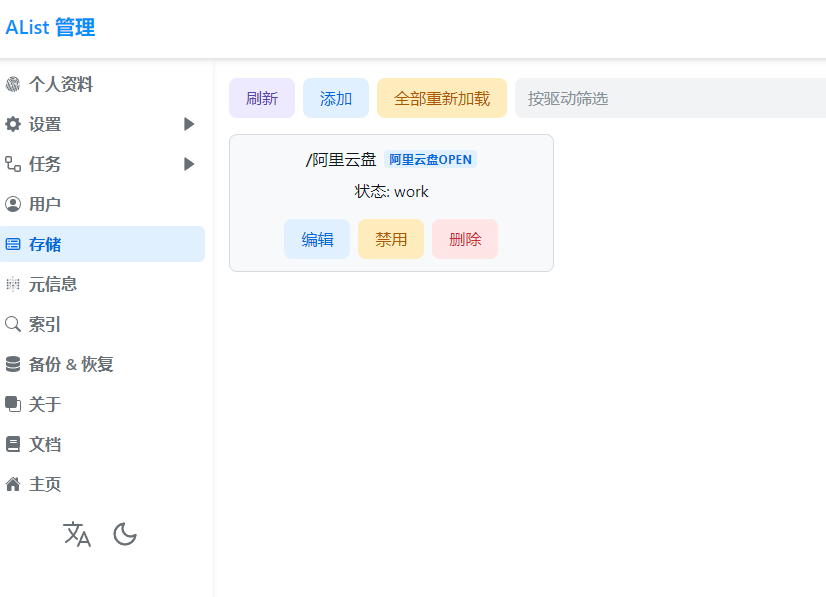Click the 全部重新加载 button
This screenshot has height=597, width=826.
(441, 98)
